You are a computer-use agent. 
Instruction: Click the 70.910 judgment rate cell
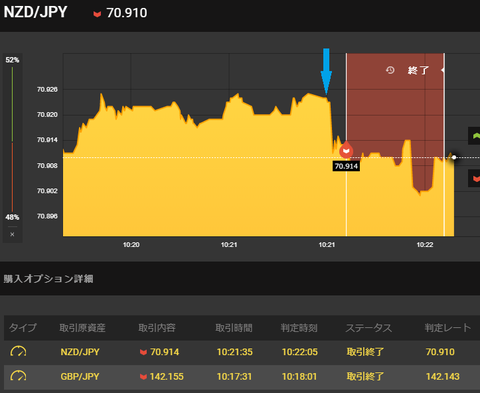point(440,352)
